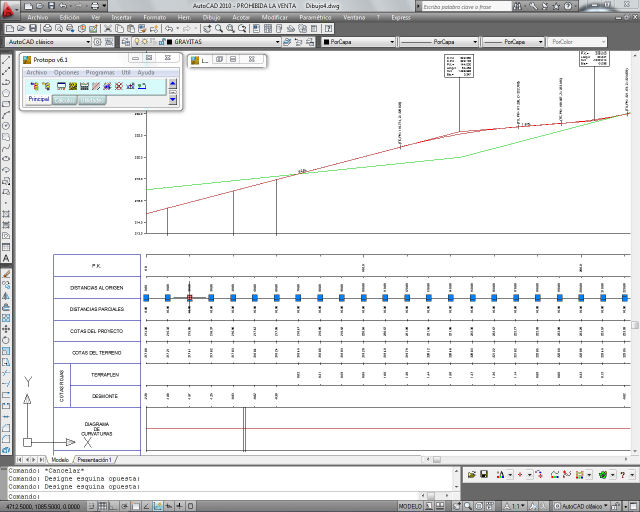The image size is (640, 512).
Task: Toggle Snap mode in status bar
Action: pos(92,506)
